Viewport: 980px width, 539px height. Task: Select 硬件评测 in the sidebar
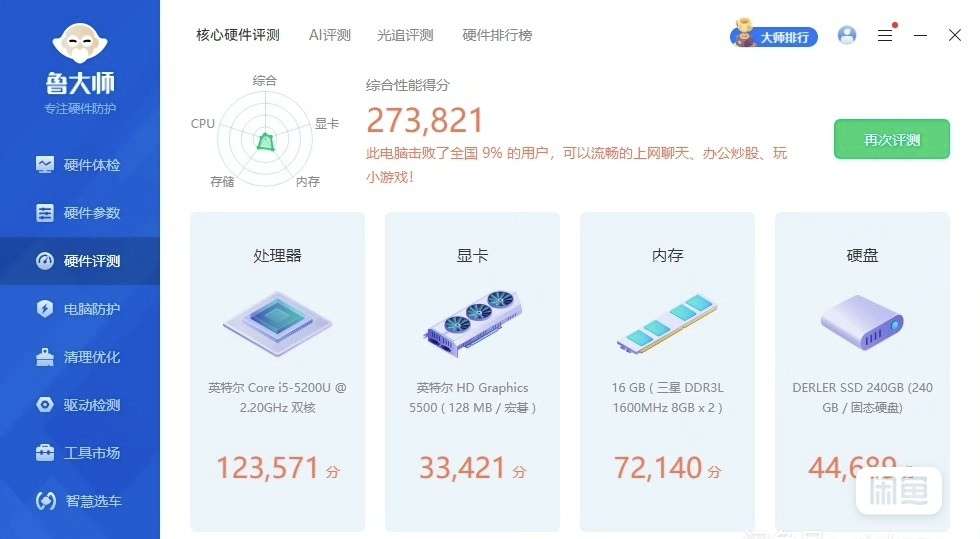click(80, 261)
